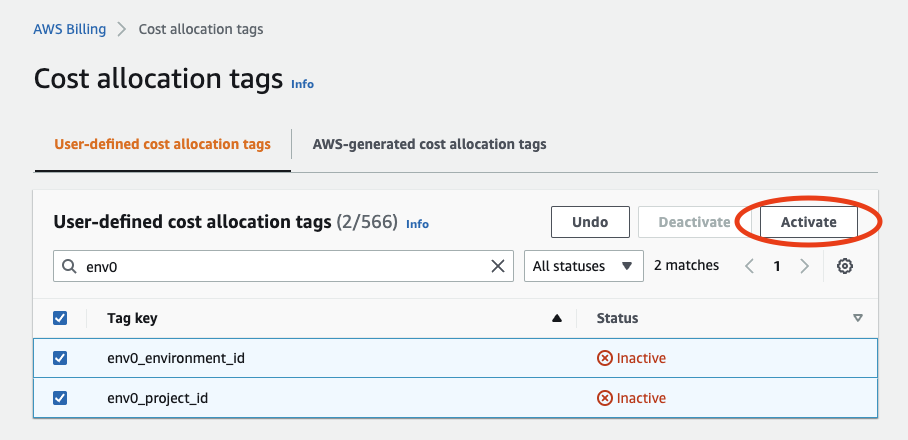Uncheck the env0_project_id row checkbox
Screen dimensions: 908x440
60,398
